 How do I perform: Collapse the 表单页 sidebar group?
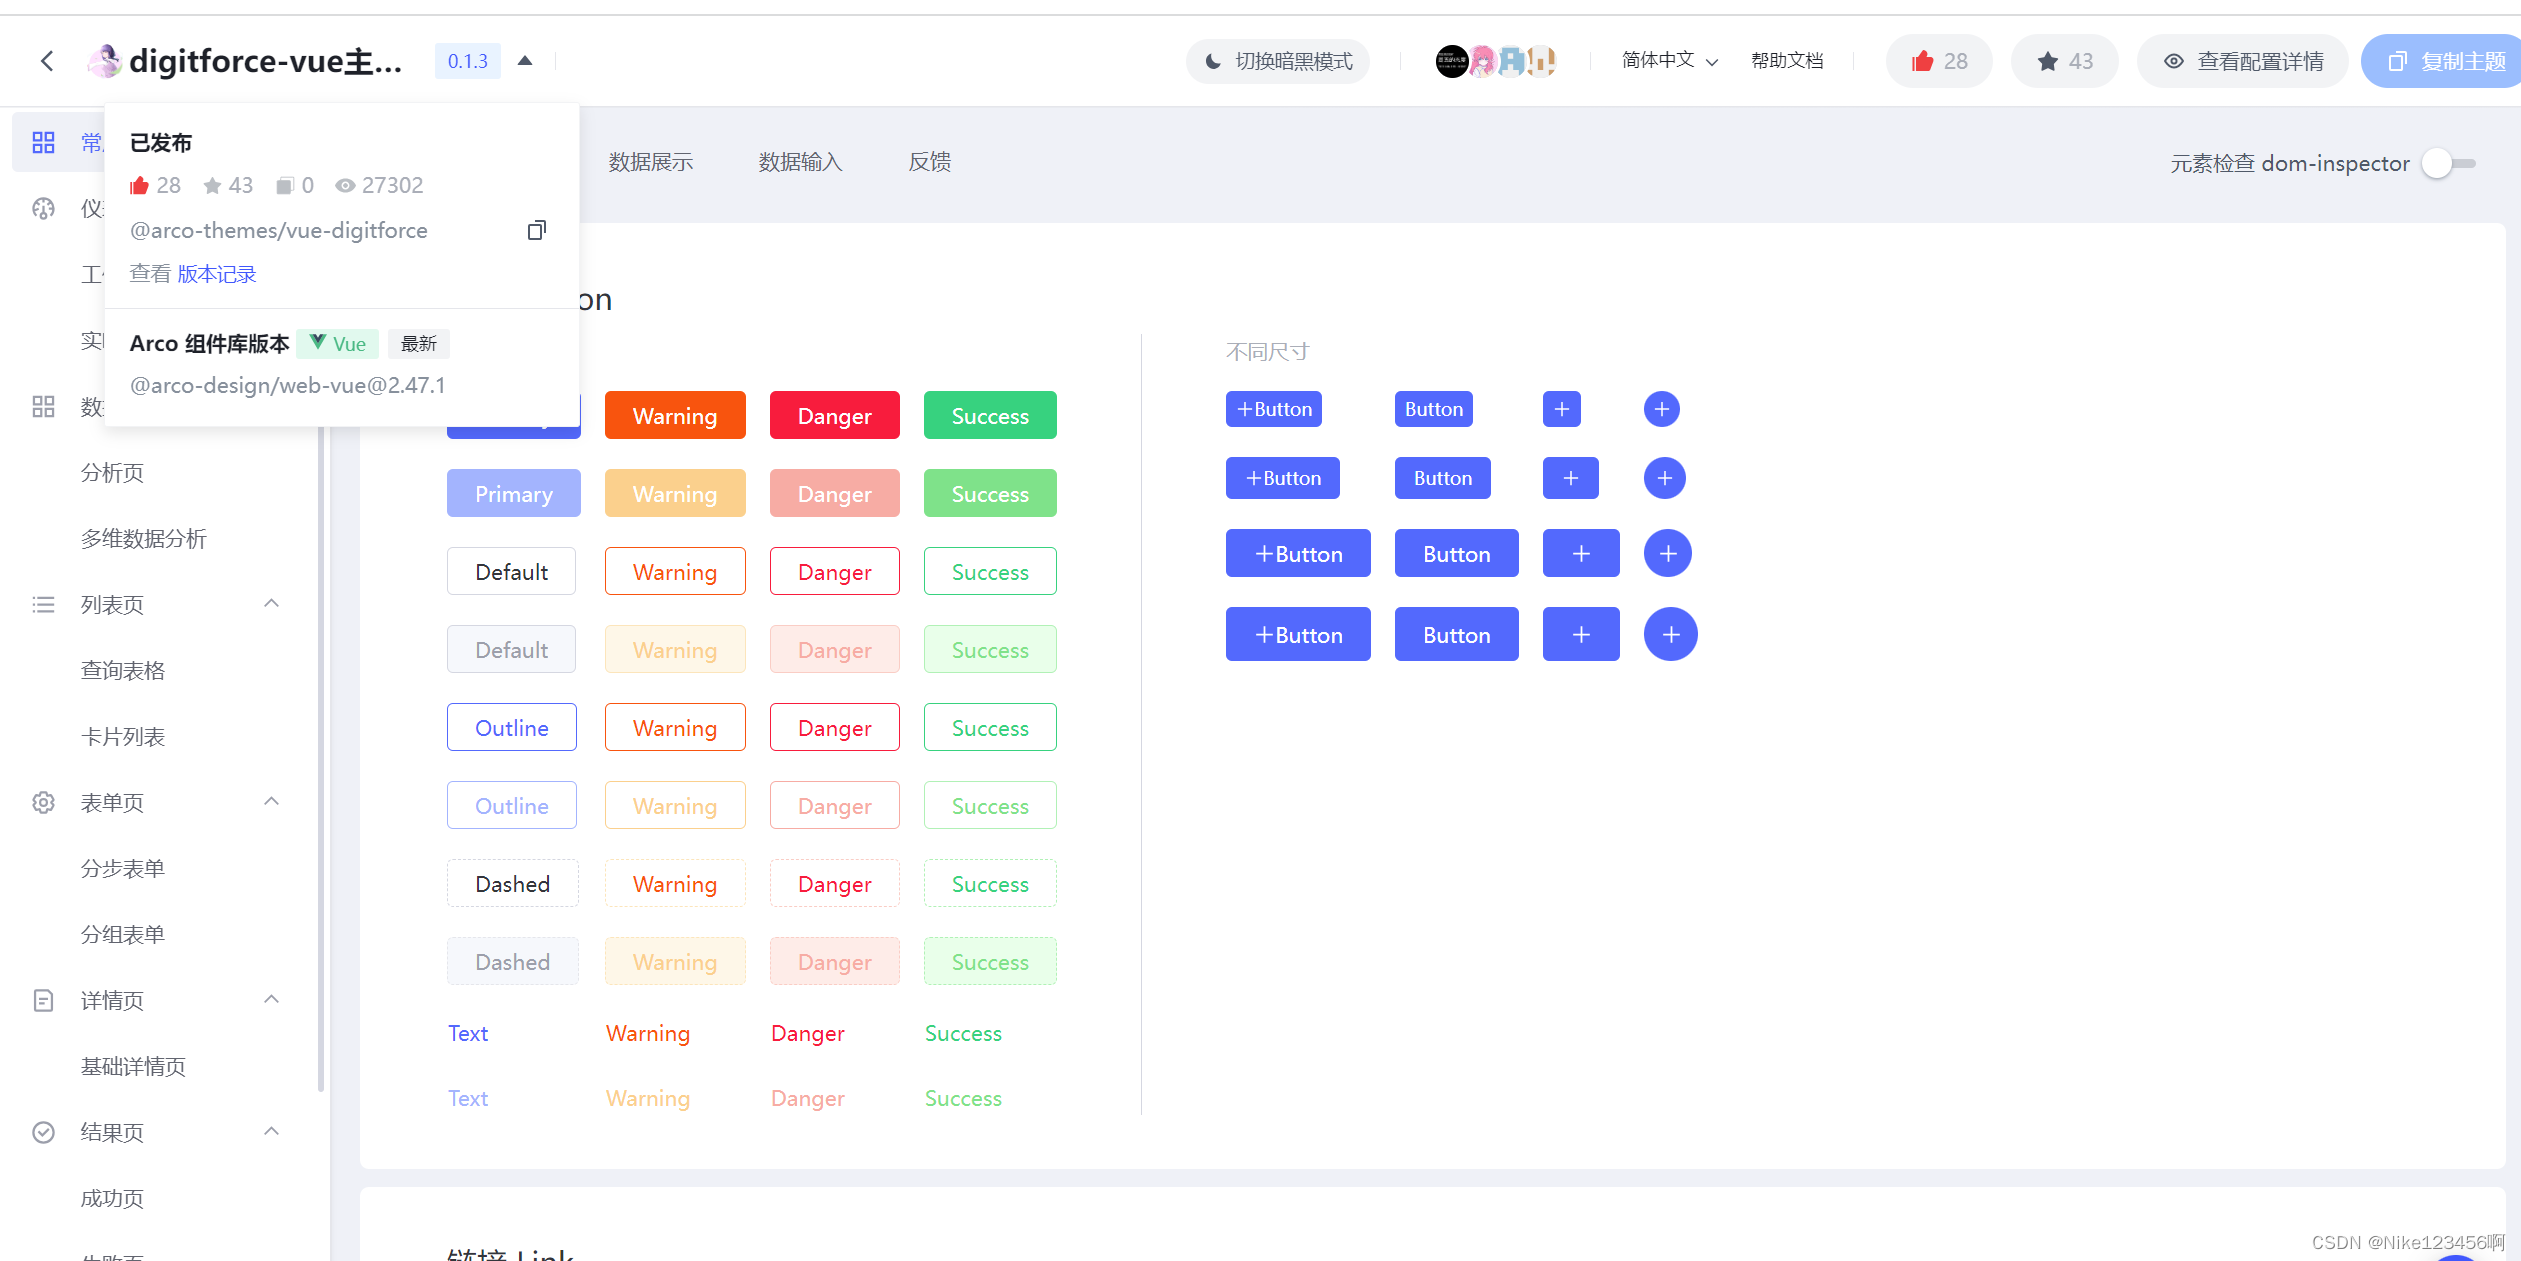point(271,802)
